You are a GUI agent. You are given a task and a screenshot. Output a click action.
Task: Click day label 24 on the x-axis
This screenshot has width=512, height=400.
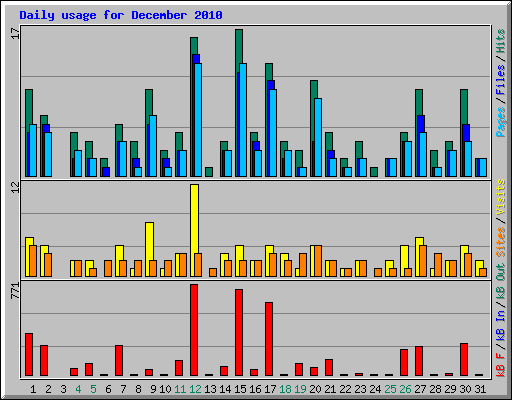pos(375,389)
